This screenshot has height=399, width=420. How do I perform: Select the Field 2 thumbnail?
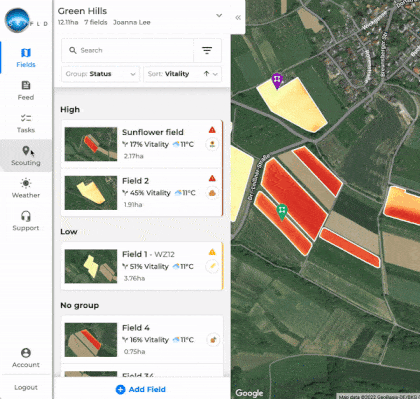[91, 193]
